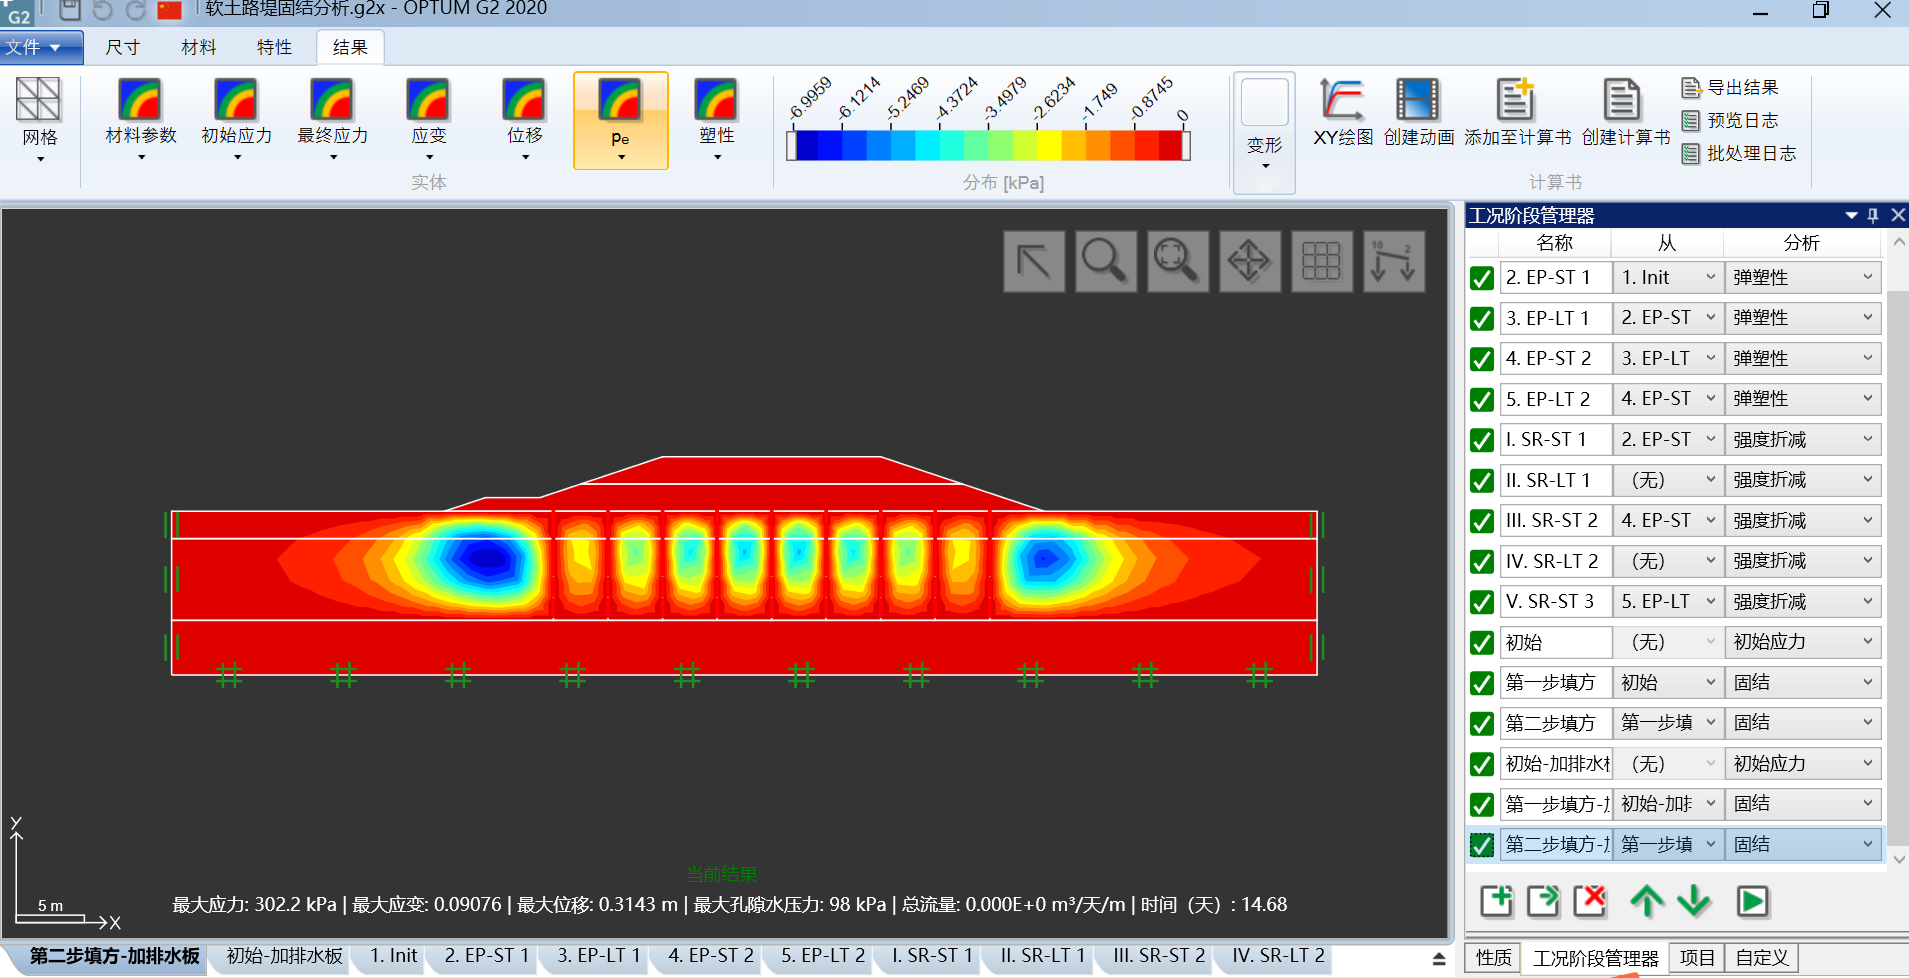Open 批处理日志 batch log
The height and width of the screenshot is (978, 1909).
click(1739, 154)
